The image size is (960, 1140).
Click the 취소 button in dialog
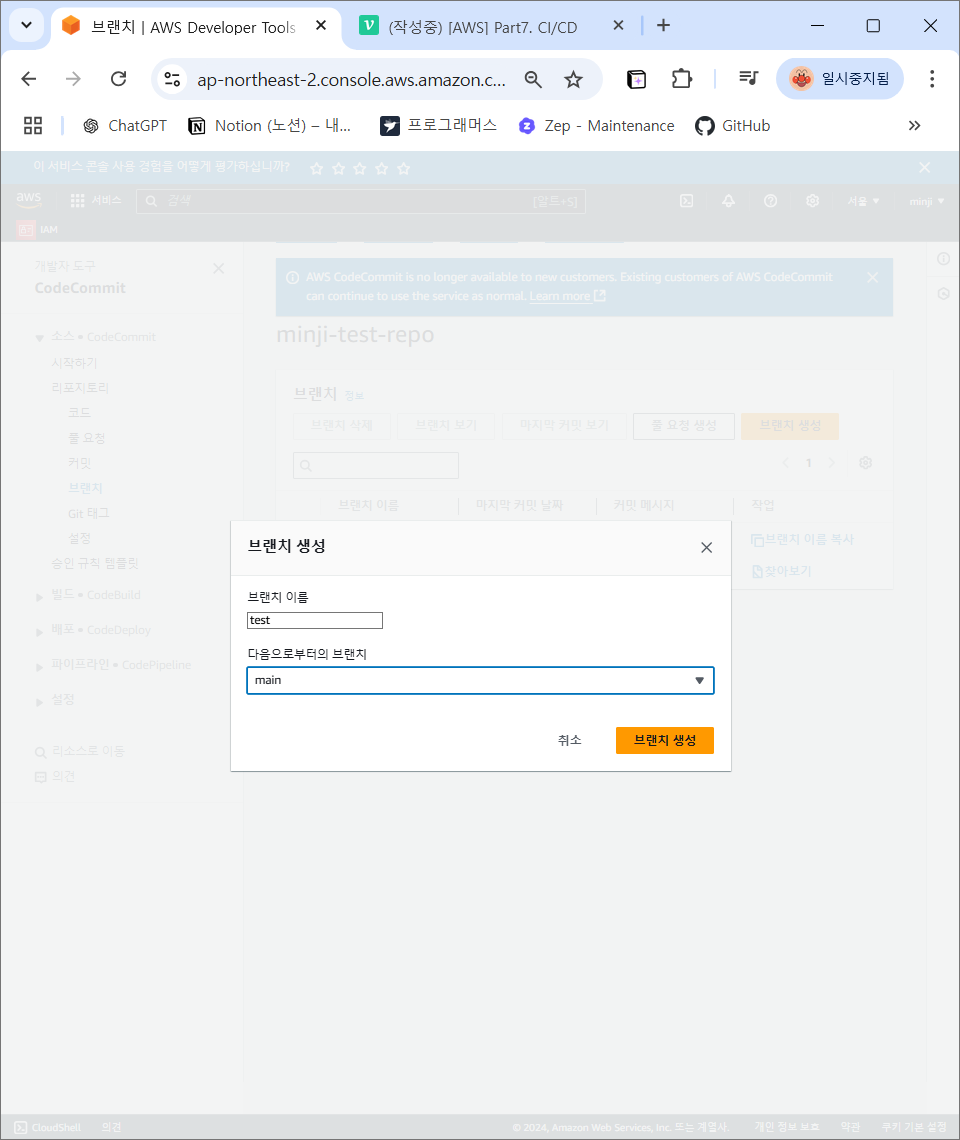click(x=569, y=740)
